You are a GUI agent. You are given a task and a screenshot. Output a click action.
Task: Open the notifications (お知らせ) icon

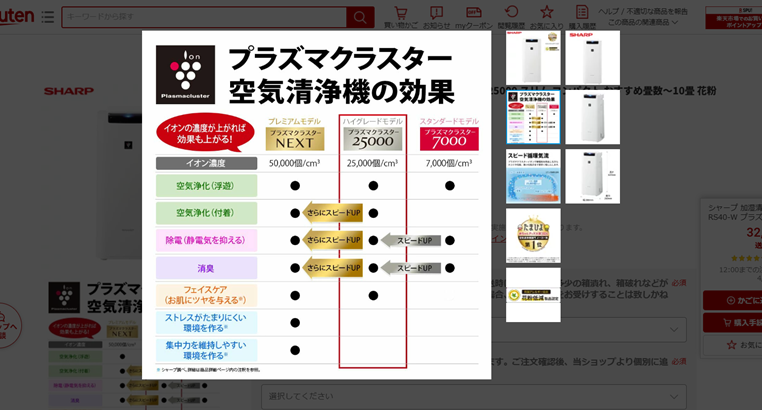coord(436,17)
